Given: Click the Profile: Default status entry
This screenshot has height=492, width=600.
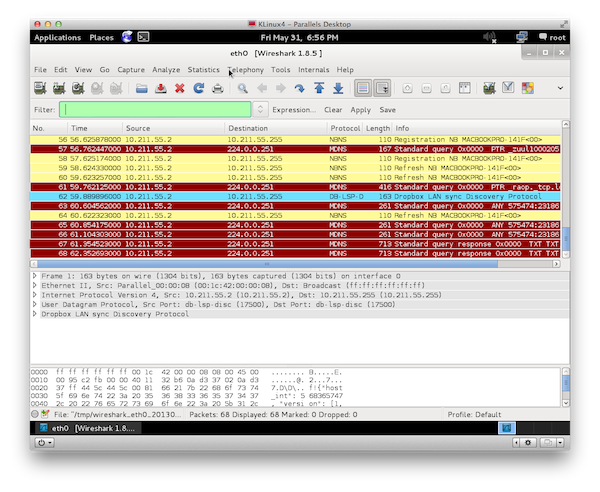Looking at the screenshot, I should (x=474, y=414).
